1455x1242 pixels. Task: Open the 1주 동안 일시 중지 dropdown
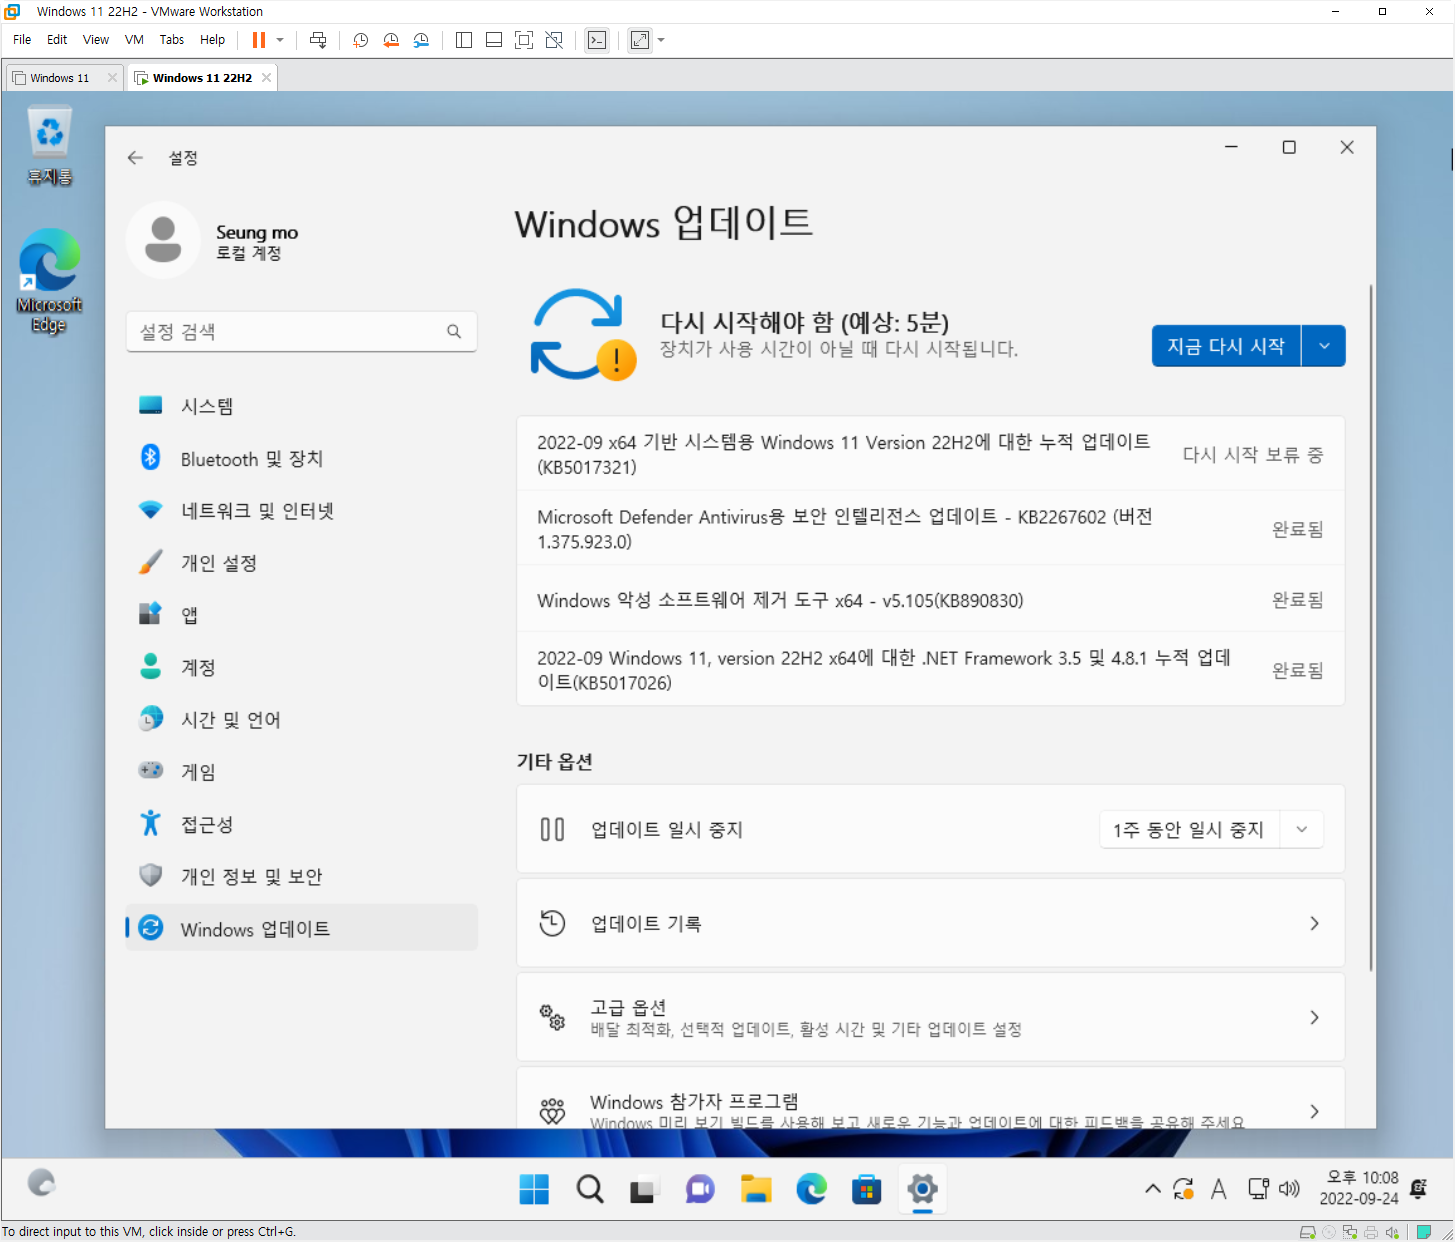click(1302, 829)
